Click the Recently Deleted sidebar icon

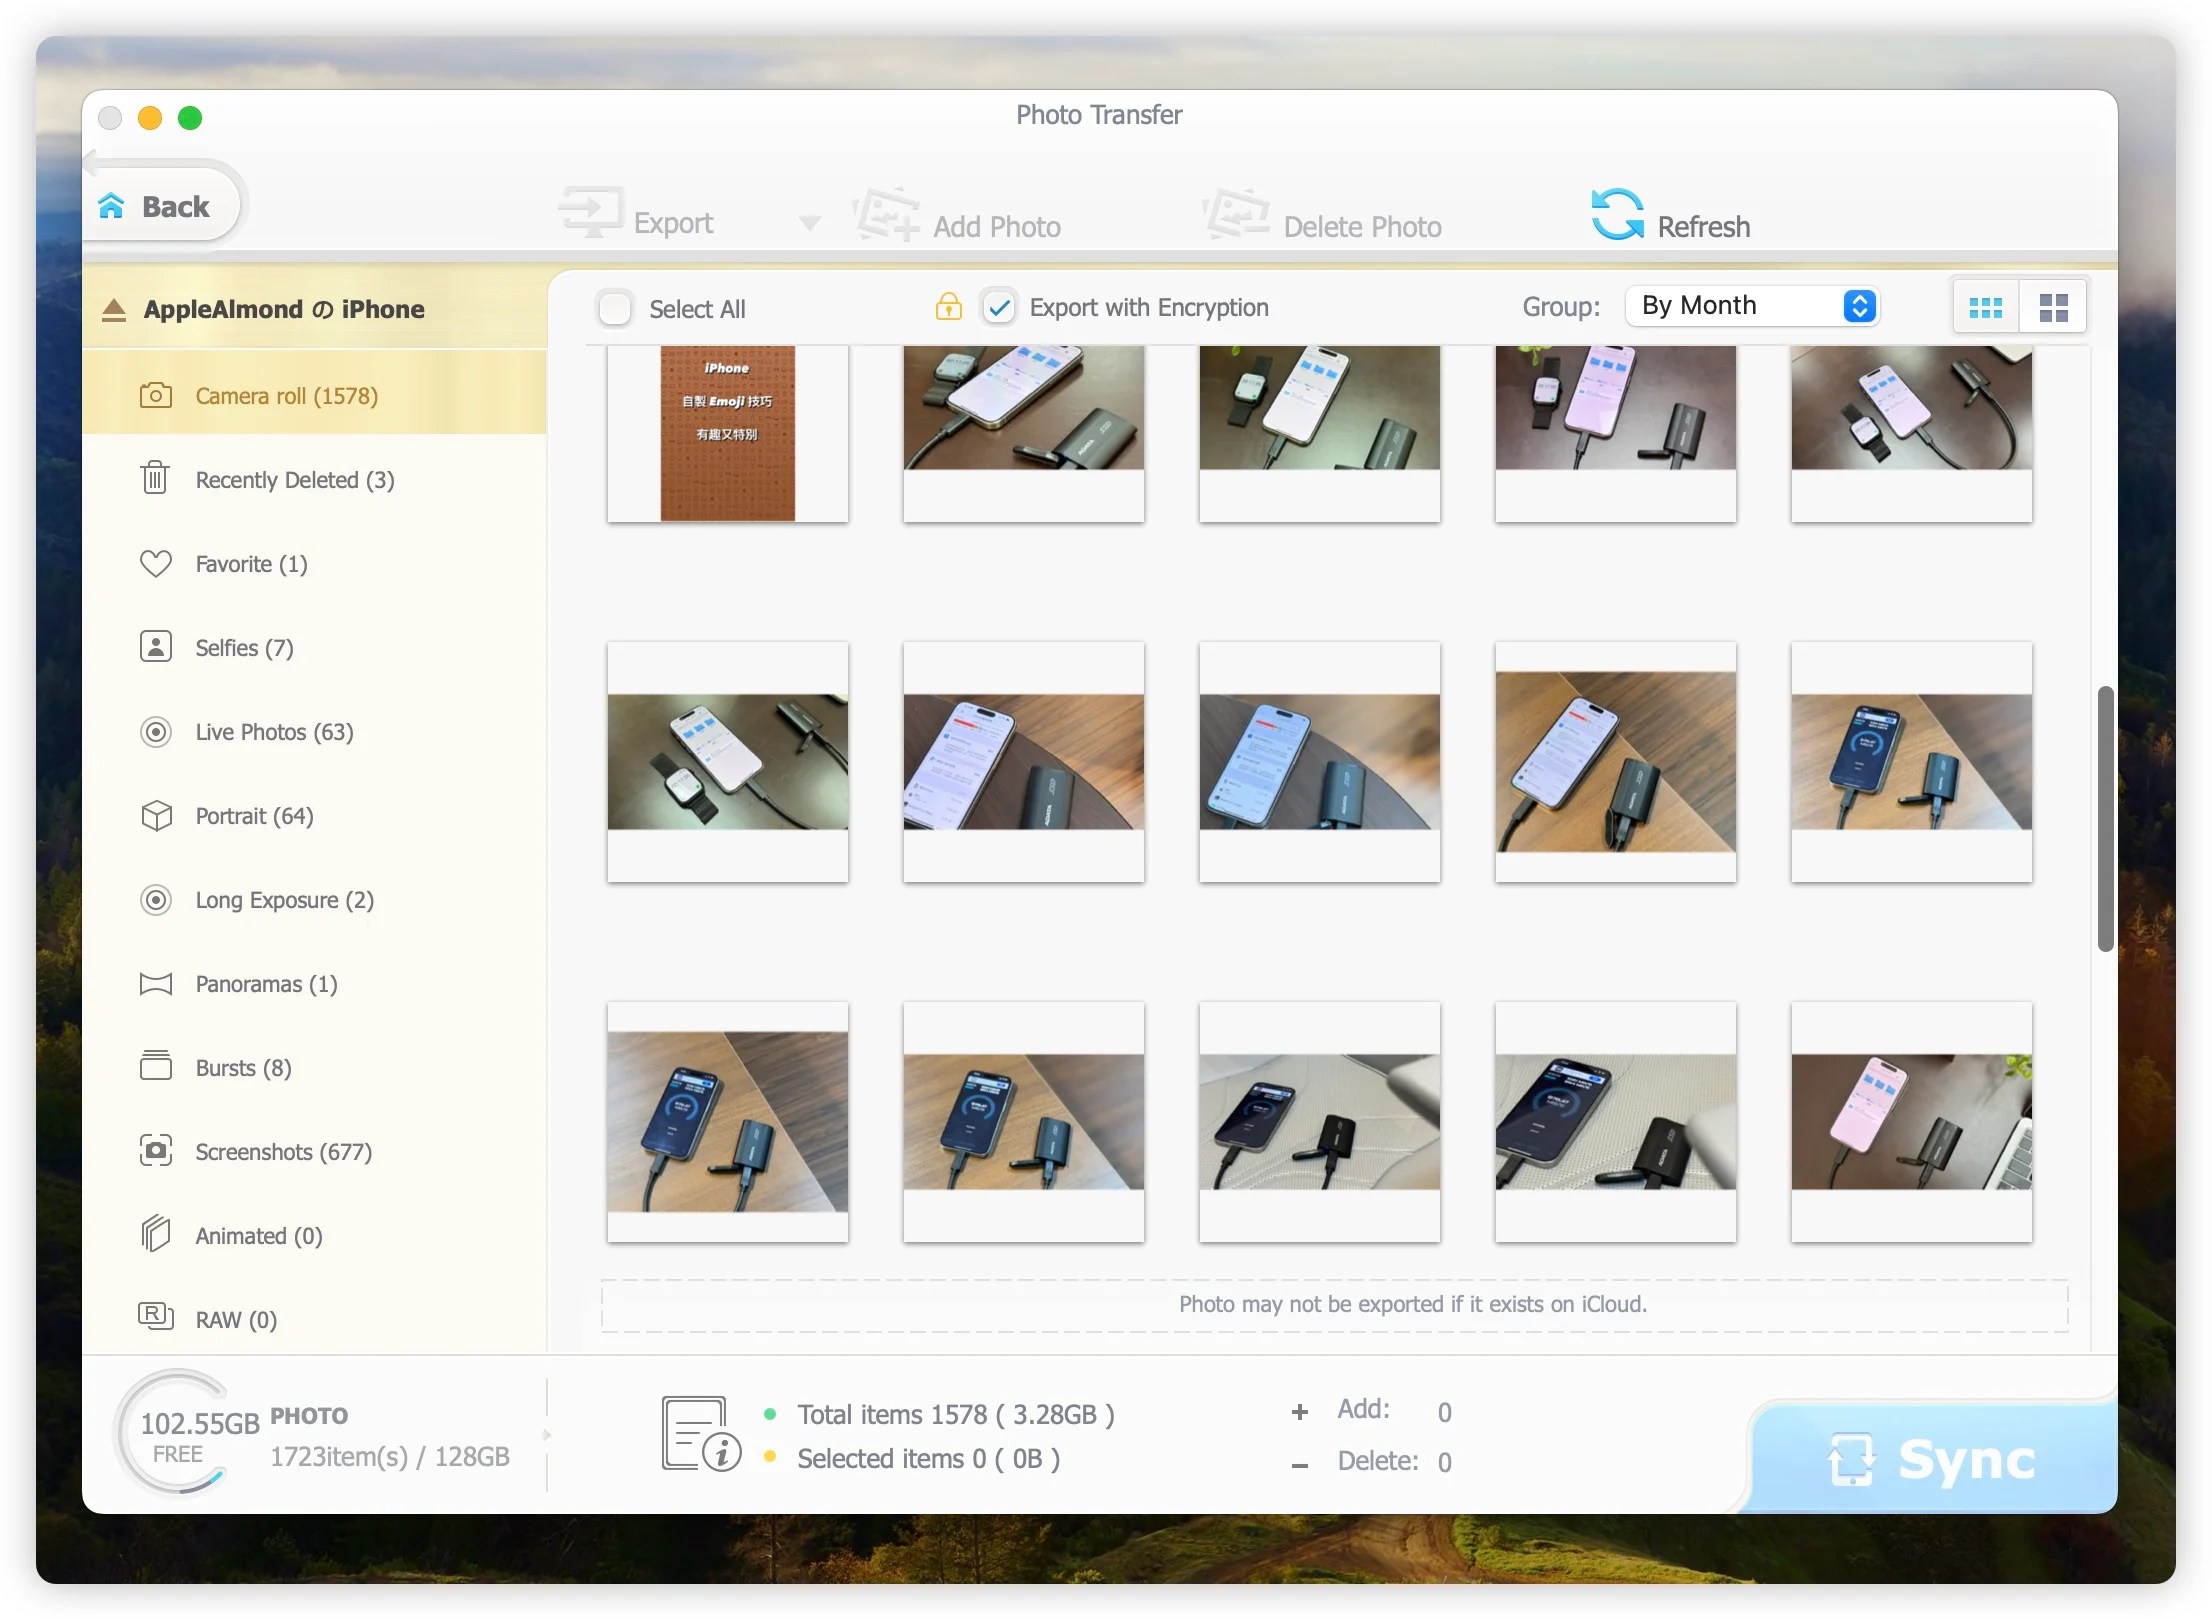(153, 478)
